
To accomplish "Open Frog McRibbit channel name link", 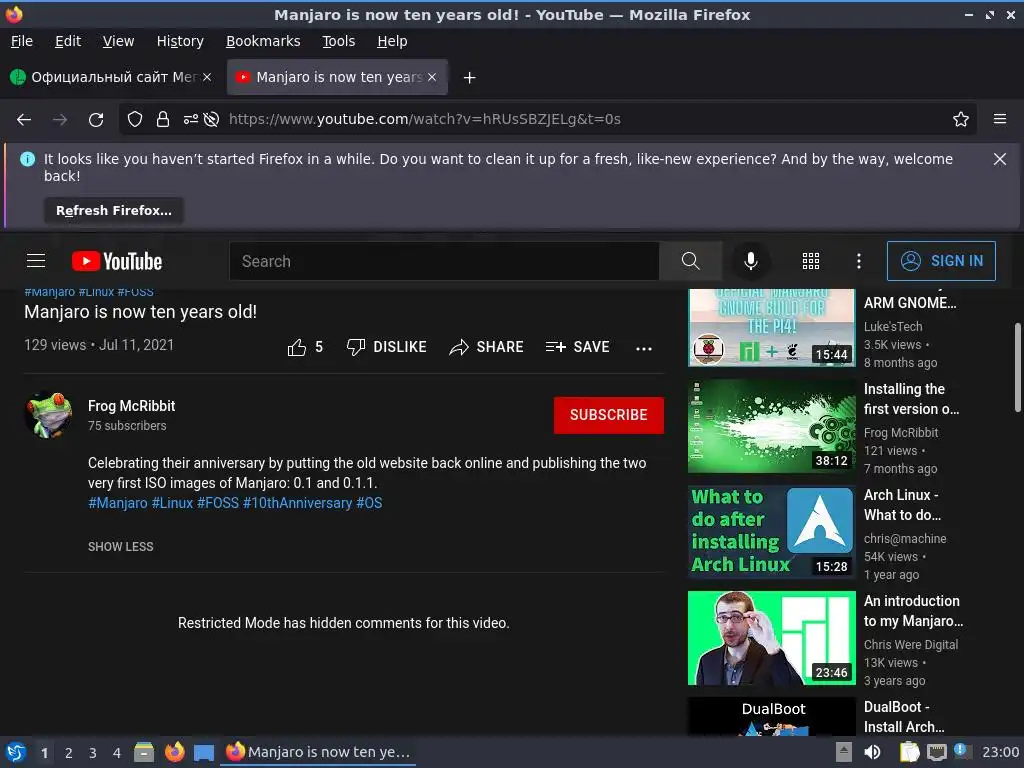I will [x=131, y=406].
